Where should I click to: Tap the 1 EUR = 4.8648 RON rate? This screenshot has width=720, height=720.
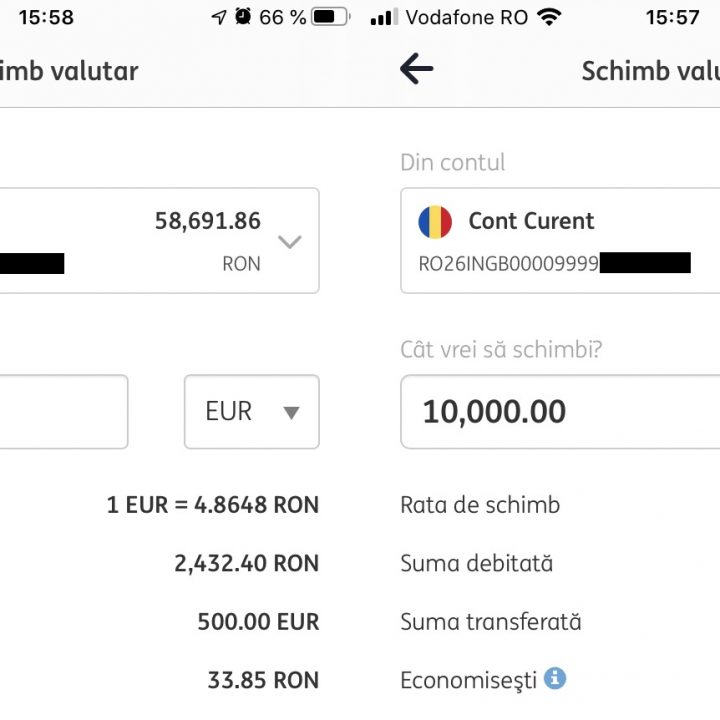[212, 505]
